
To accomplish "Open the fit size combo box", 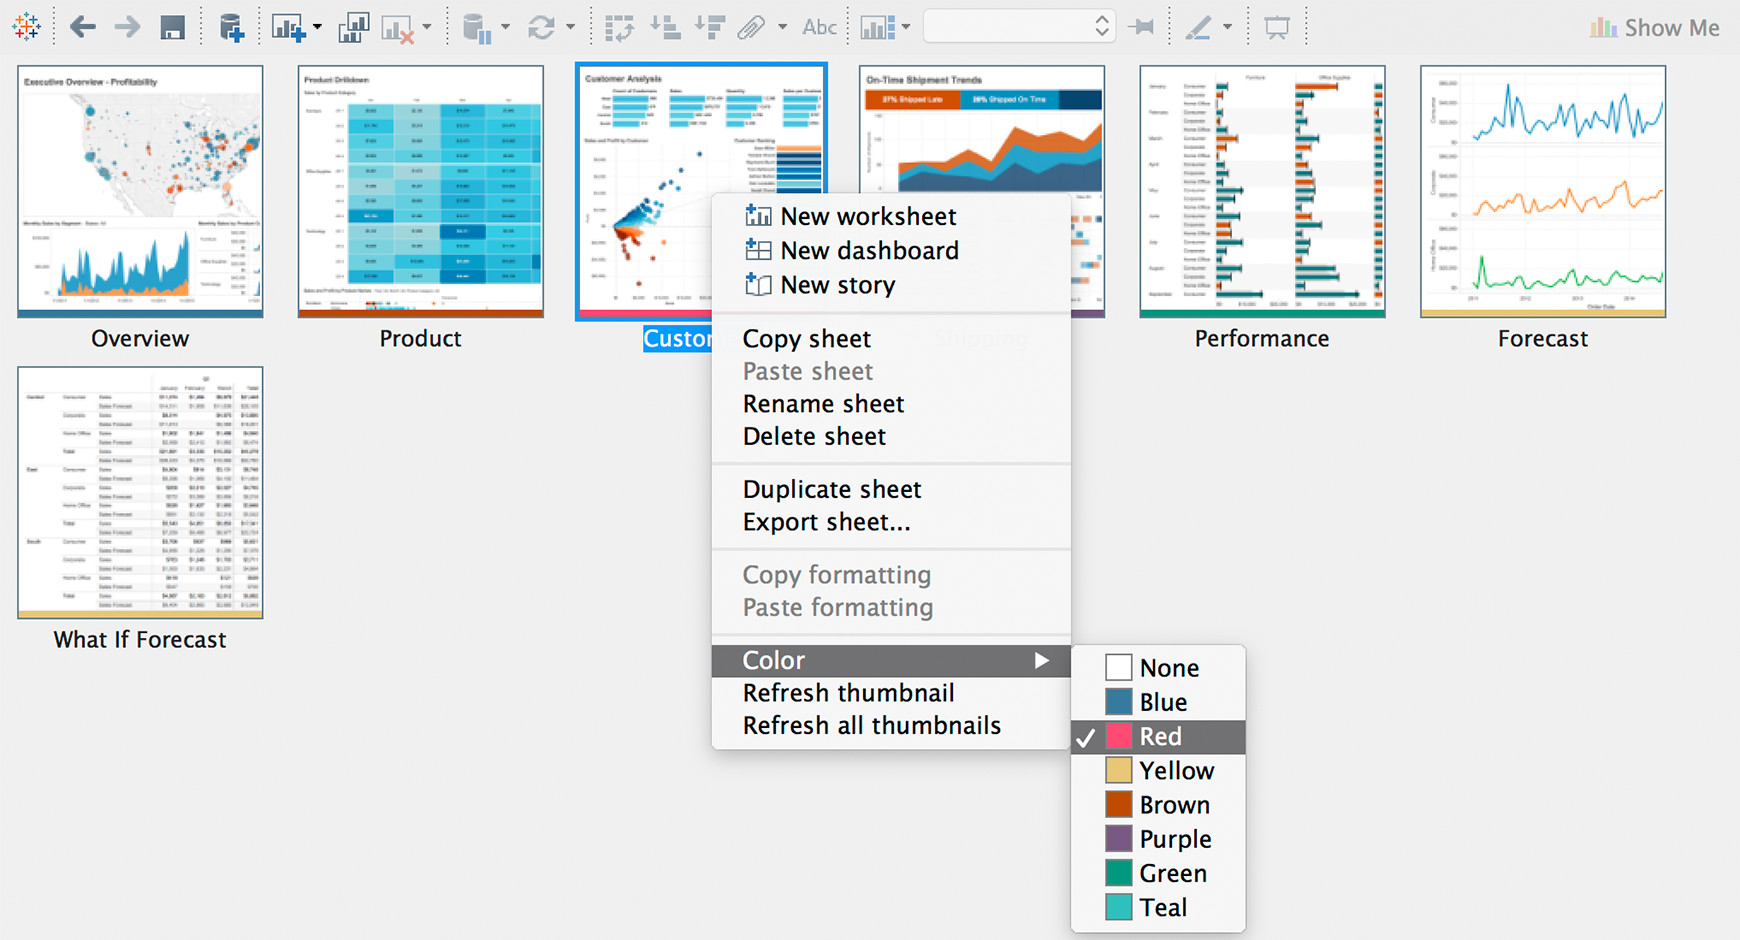I will pyautogui.click(x=1018, y=27).
